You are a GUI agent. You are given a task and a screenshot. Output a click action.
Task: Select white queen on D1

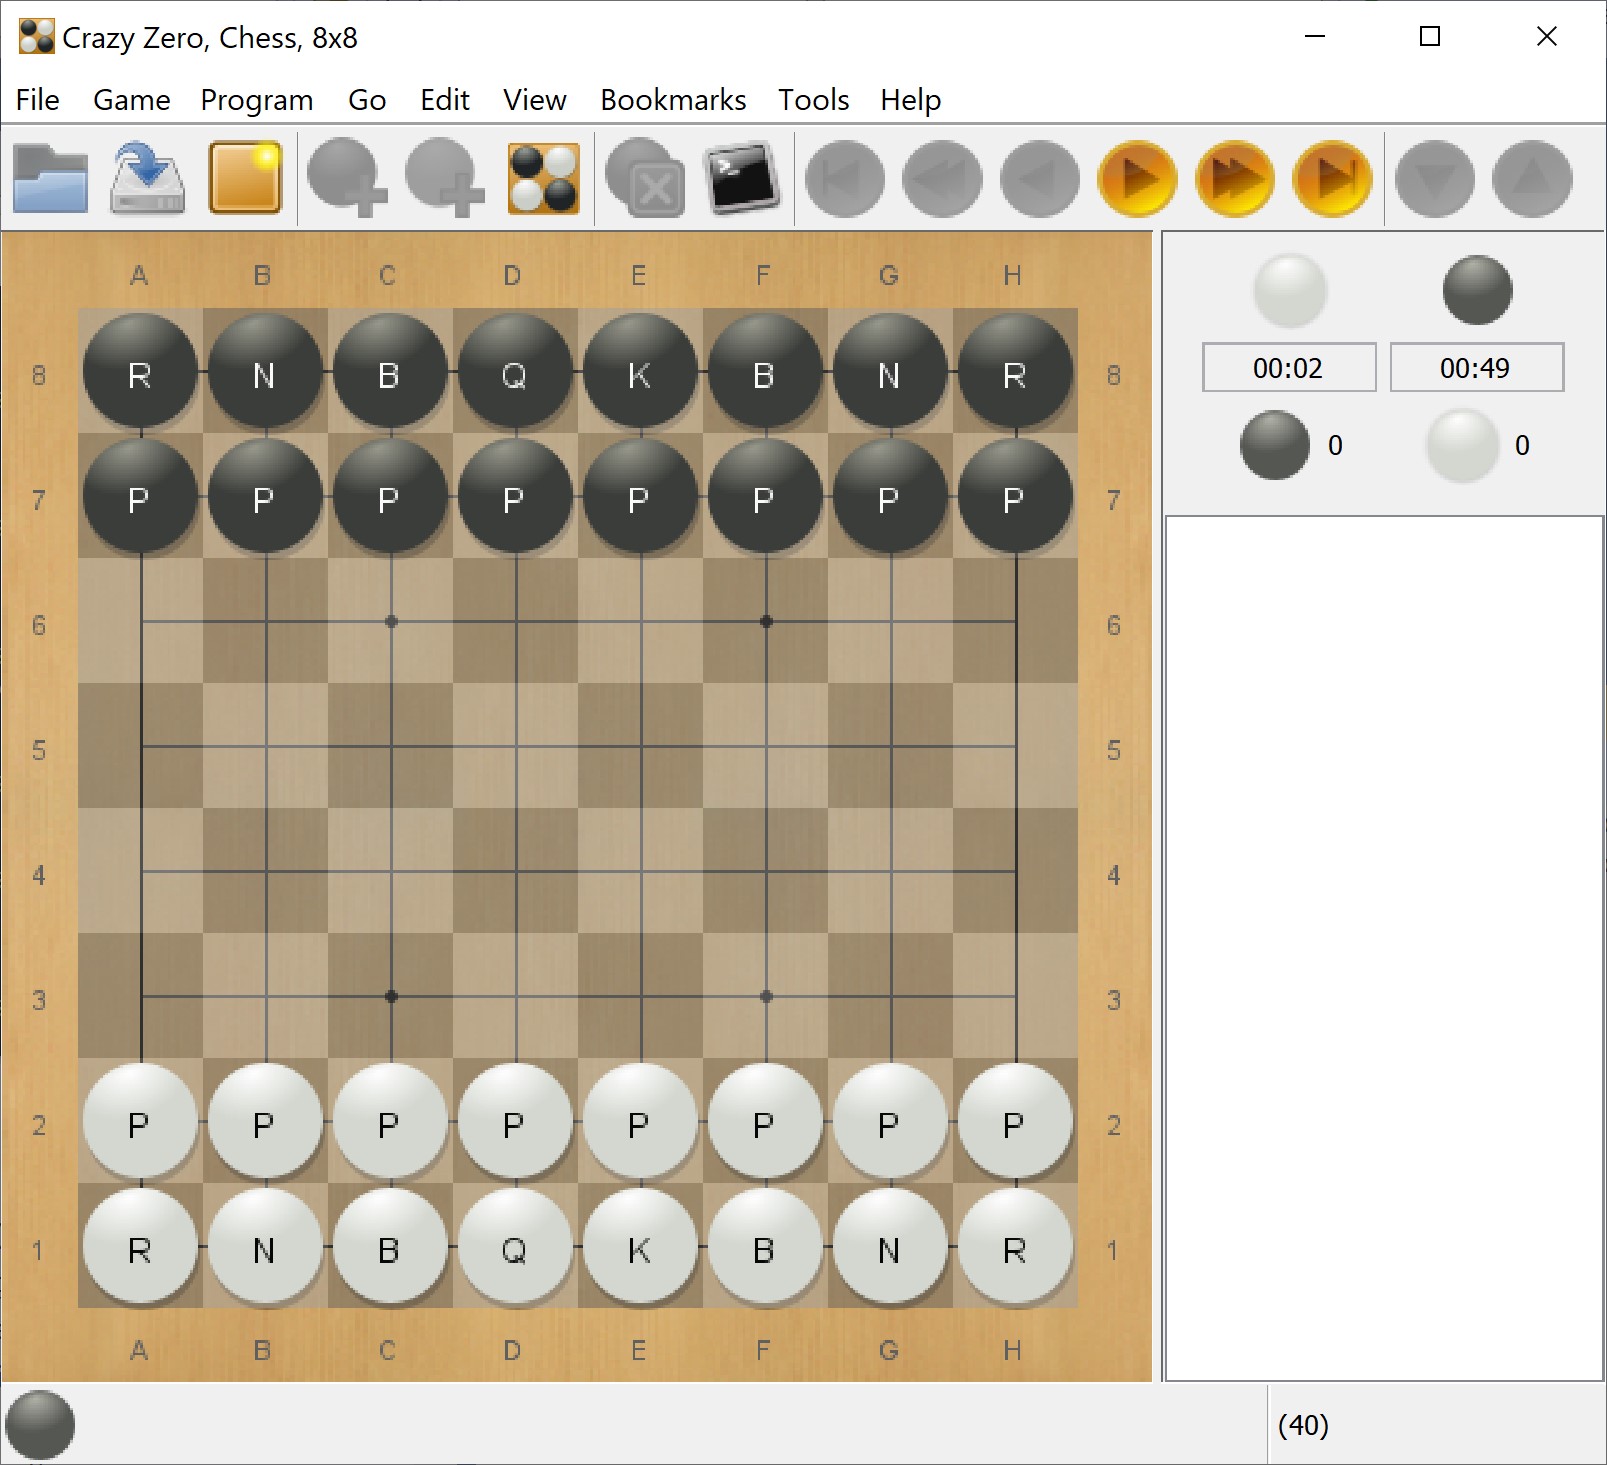515,1247
